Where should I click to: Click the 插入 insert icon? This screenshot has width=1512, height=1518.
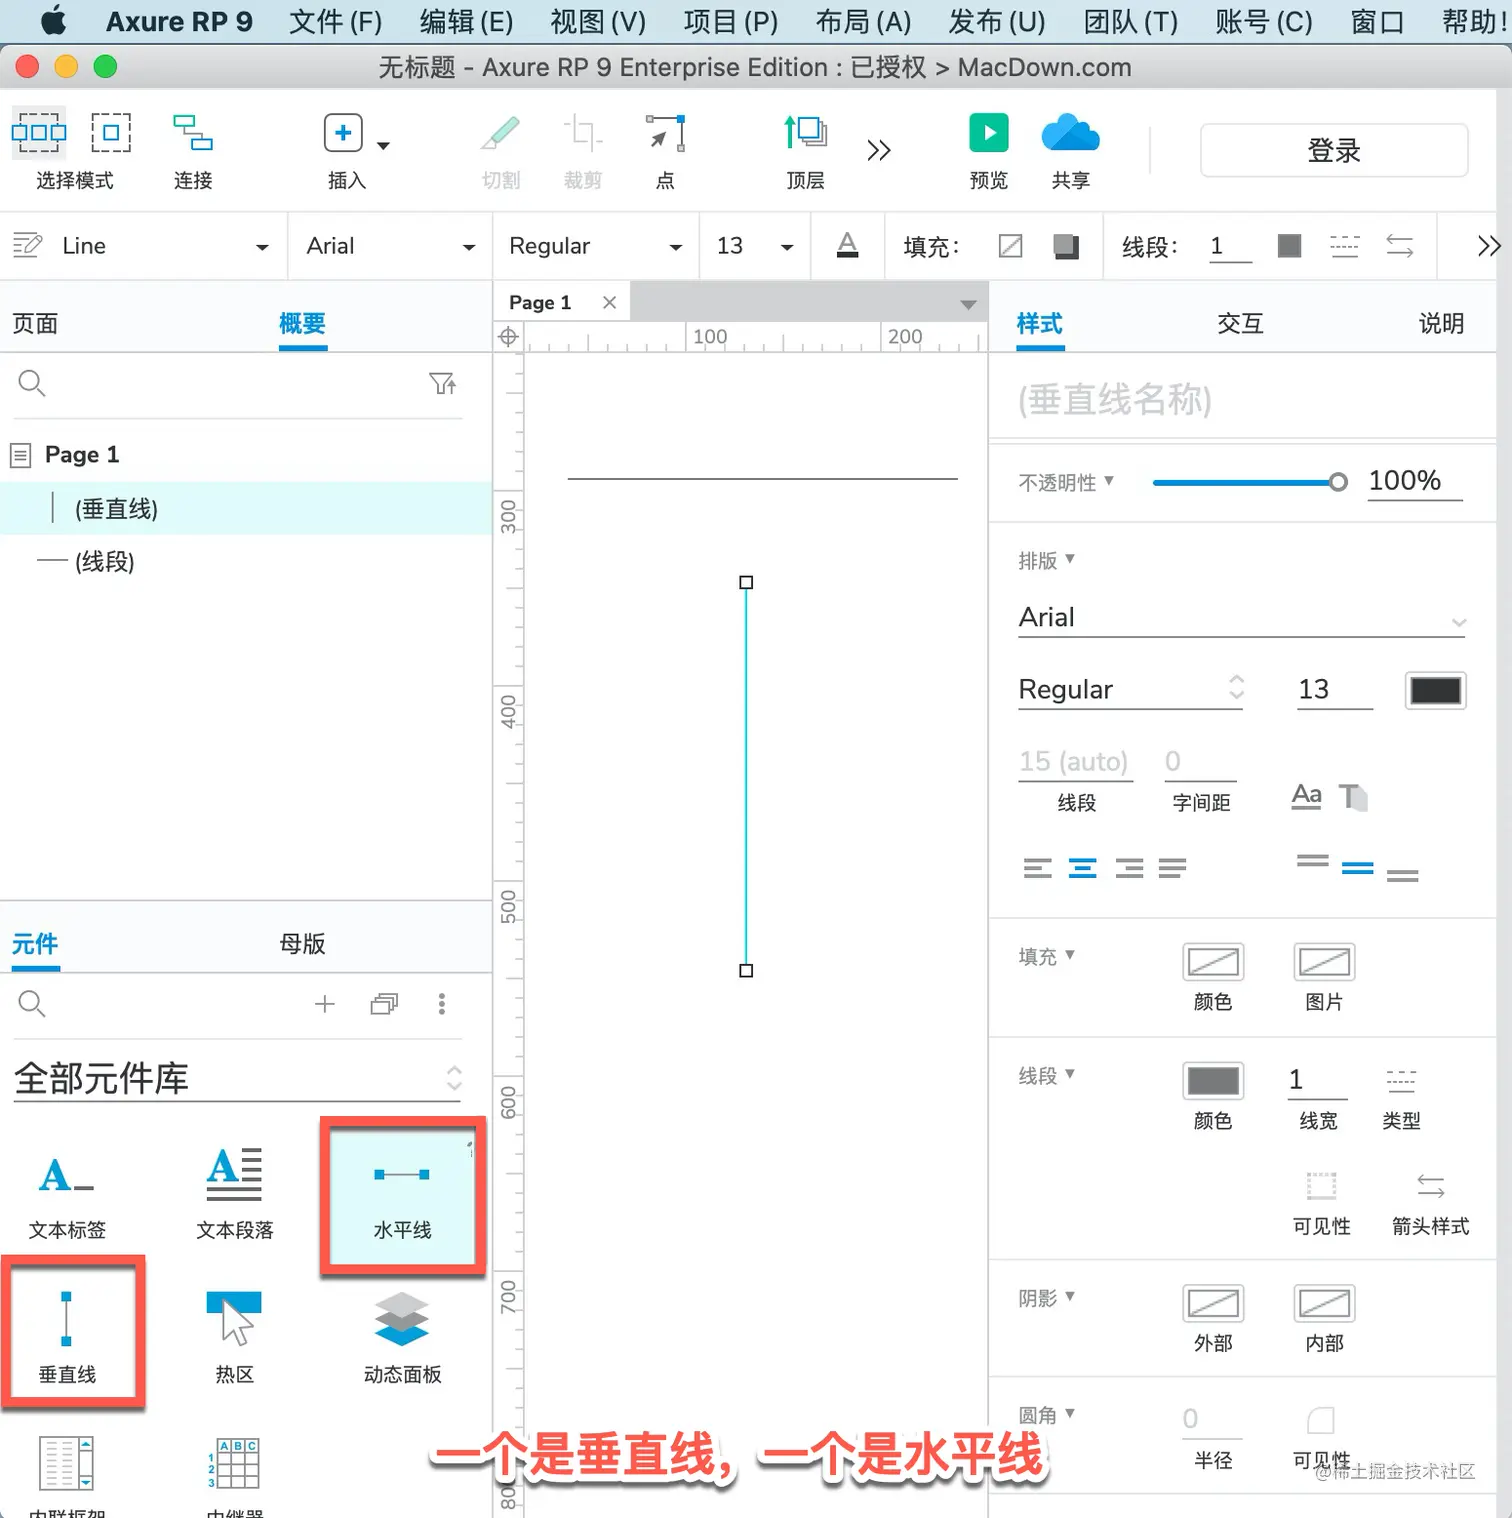343,132
